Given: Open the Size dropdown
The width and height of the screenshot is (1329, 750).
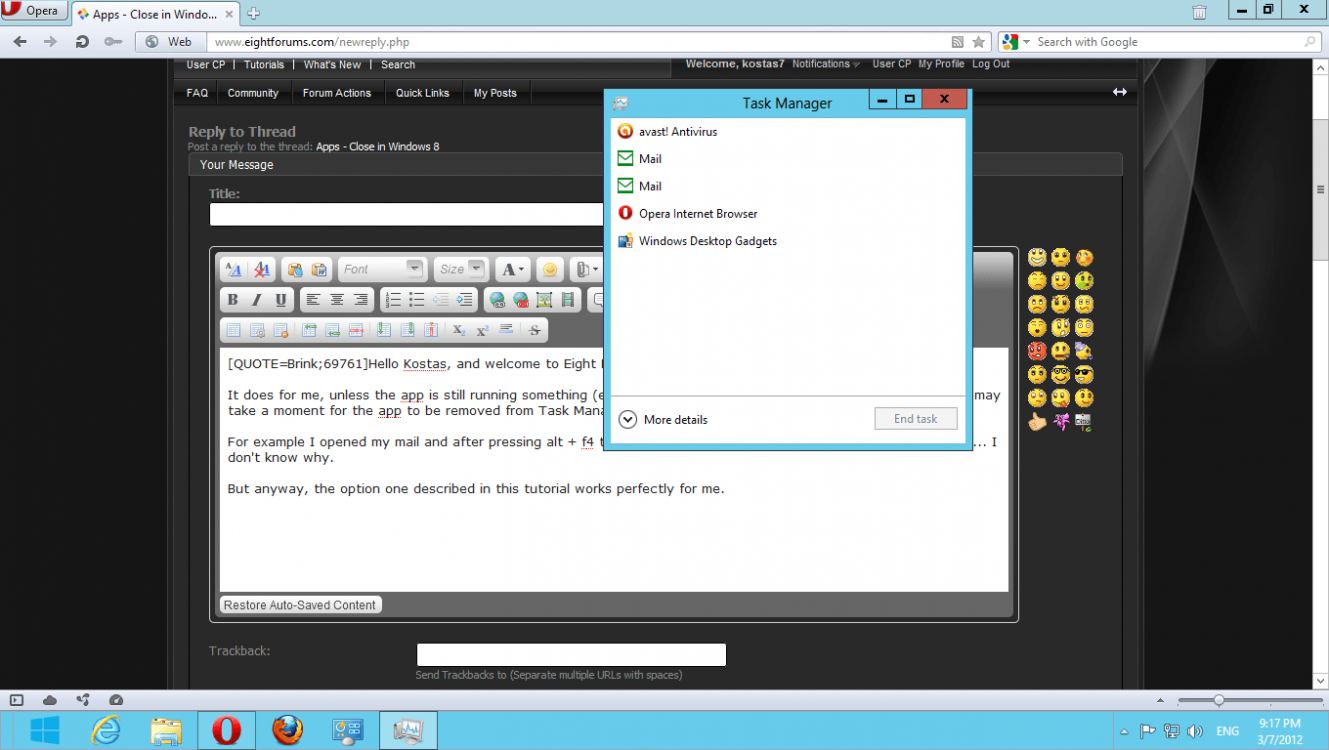Looking at the screenshot, I should [x=460, y=270].
